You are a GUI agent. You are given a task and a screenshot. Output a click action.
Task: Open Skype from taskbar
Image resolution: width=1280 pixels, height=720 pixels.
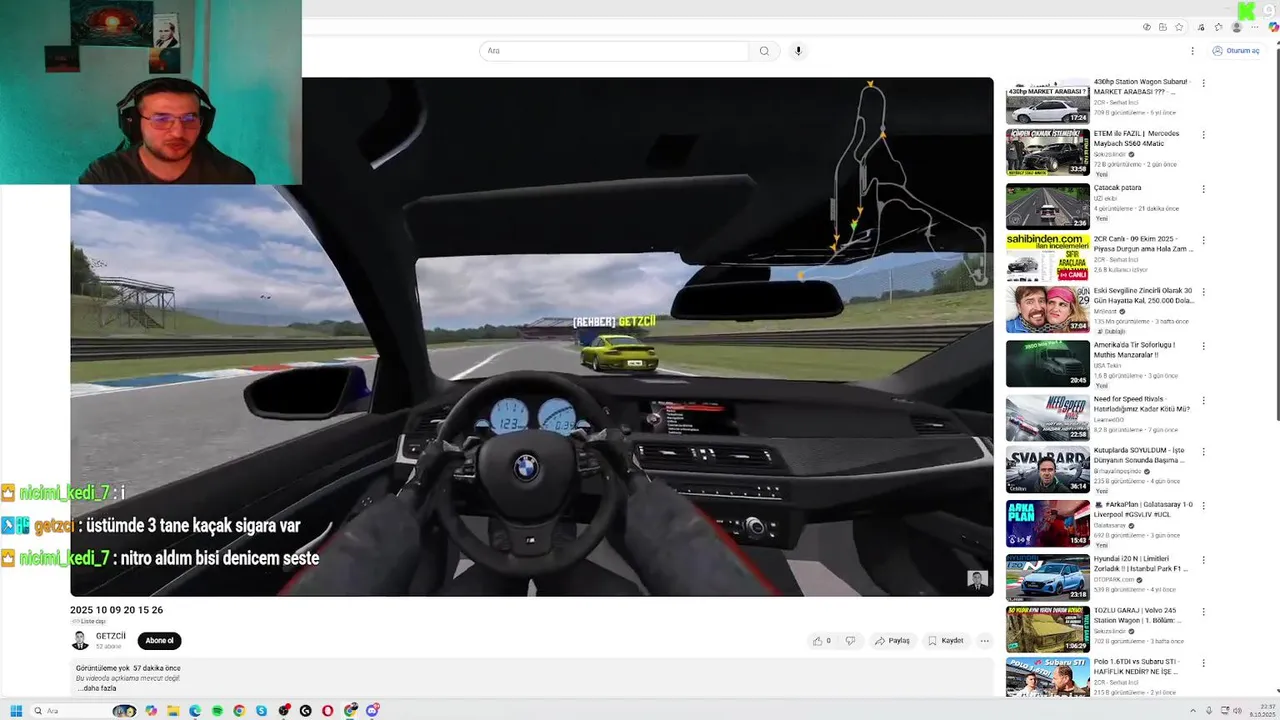[261, 711]
